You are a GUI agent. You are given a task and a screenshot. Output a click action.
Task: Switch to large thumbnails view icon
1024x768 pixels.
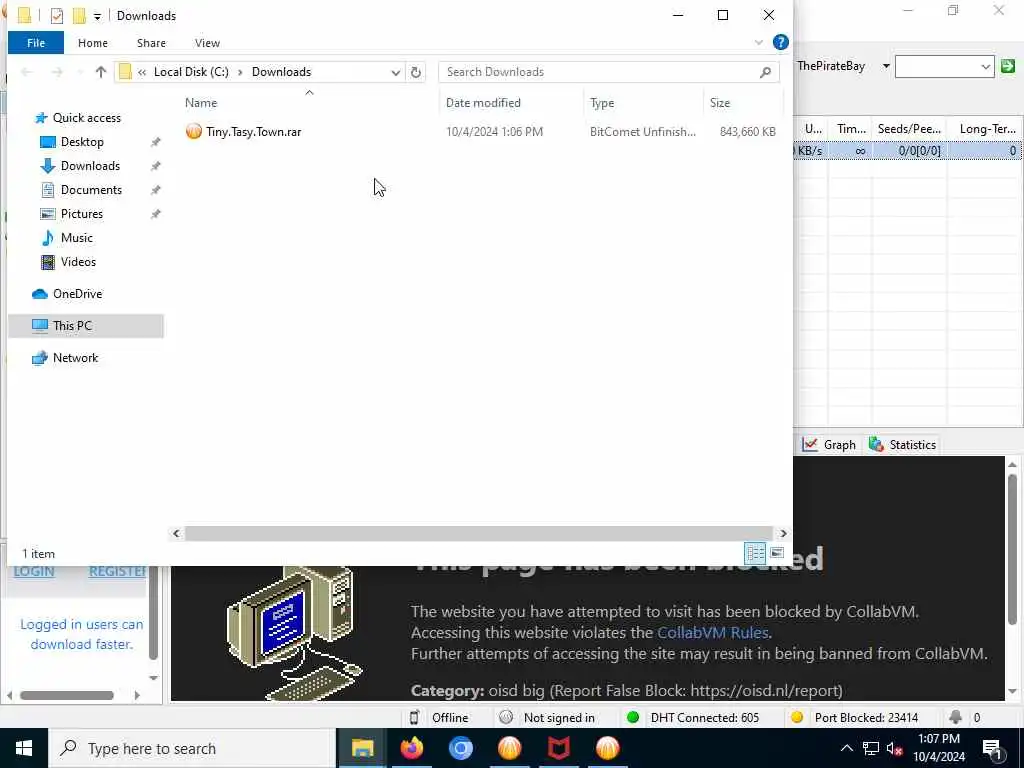[777, 554]
